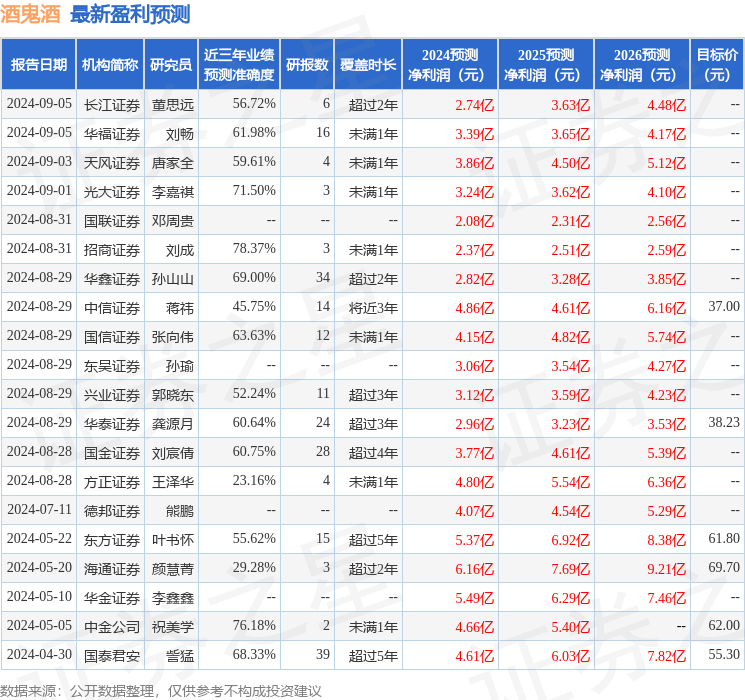Click researcher name 唐家全
Viewport: 745px width, 700px height.
point(173,163)
